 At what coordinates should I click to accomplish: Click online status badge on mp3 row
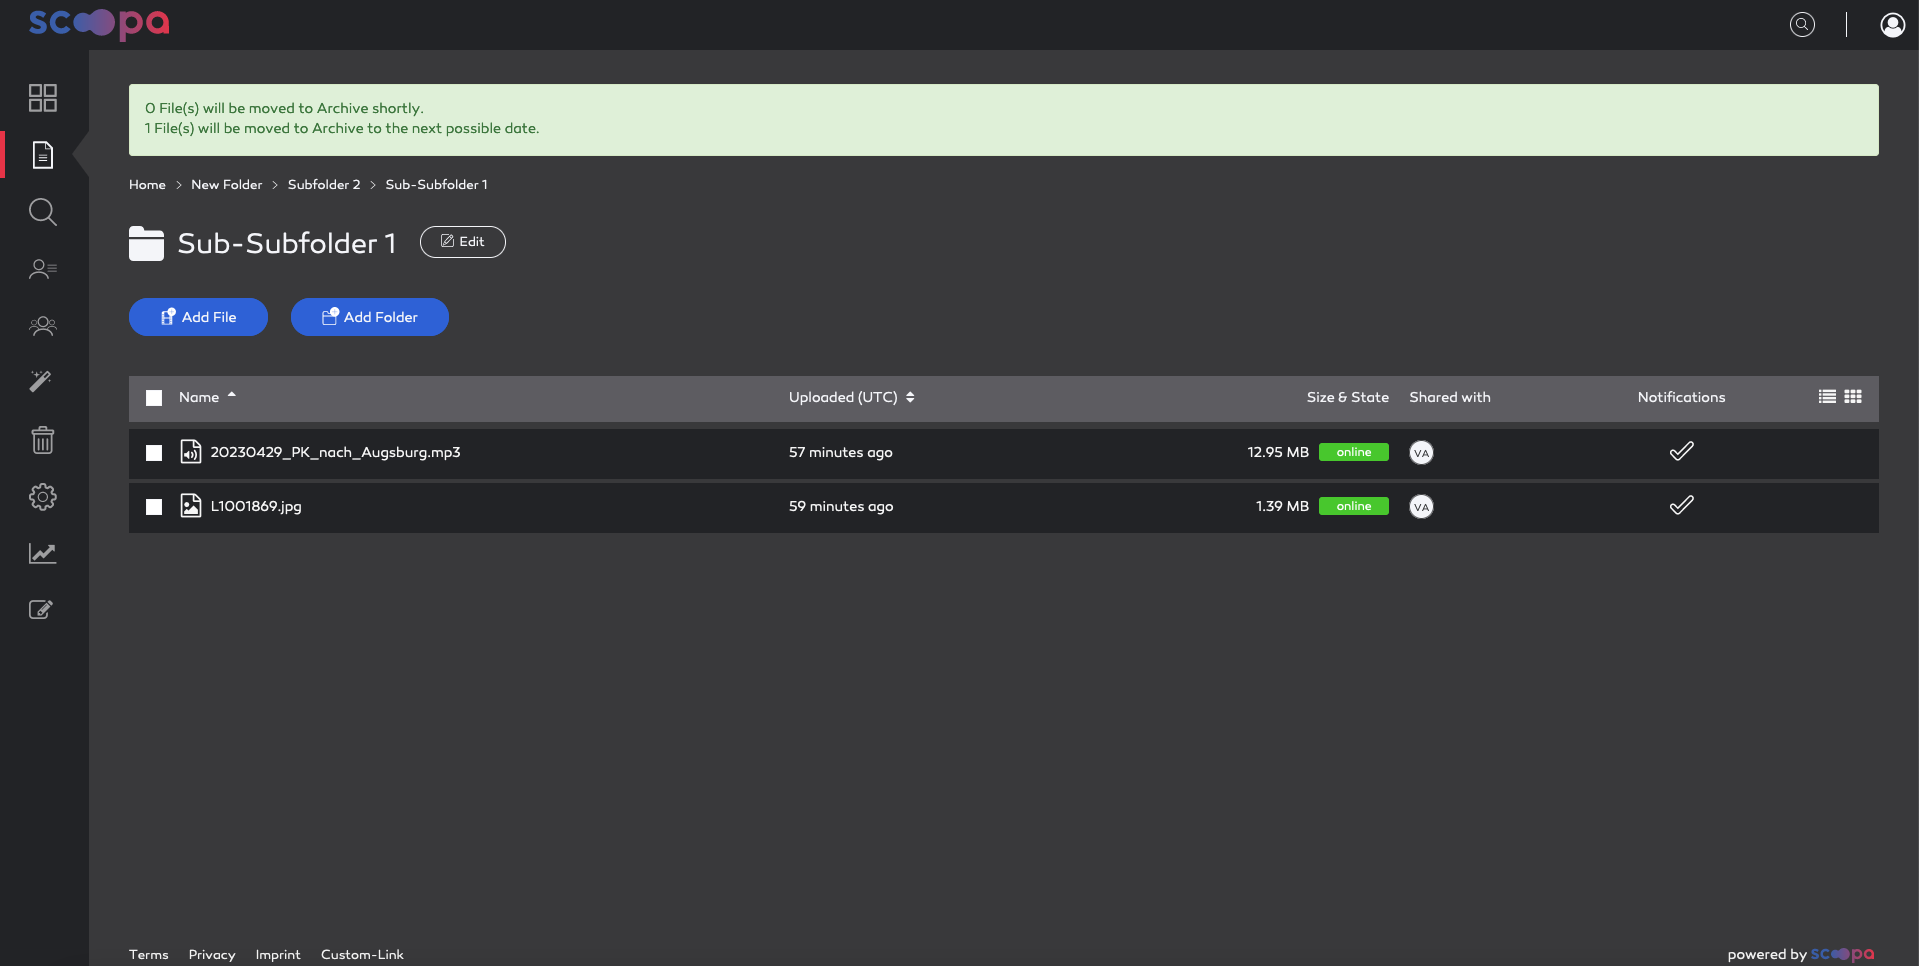[1354, 452]
